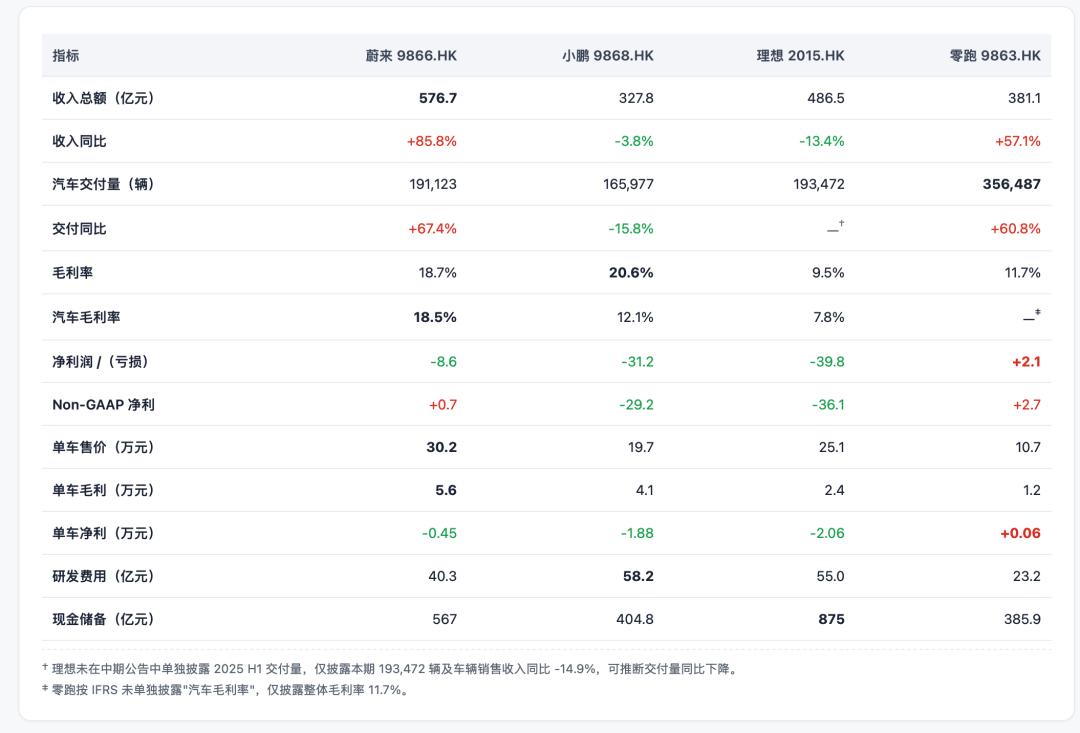The height and width of the screenshot is (733, 1080).
Task: Click the footnote about 理想 delivery disclosure
Action: pos(391,668)
